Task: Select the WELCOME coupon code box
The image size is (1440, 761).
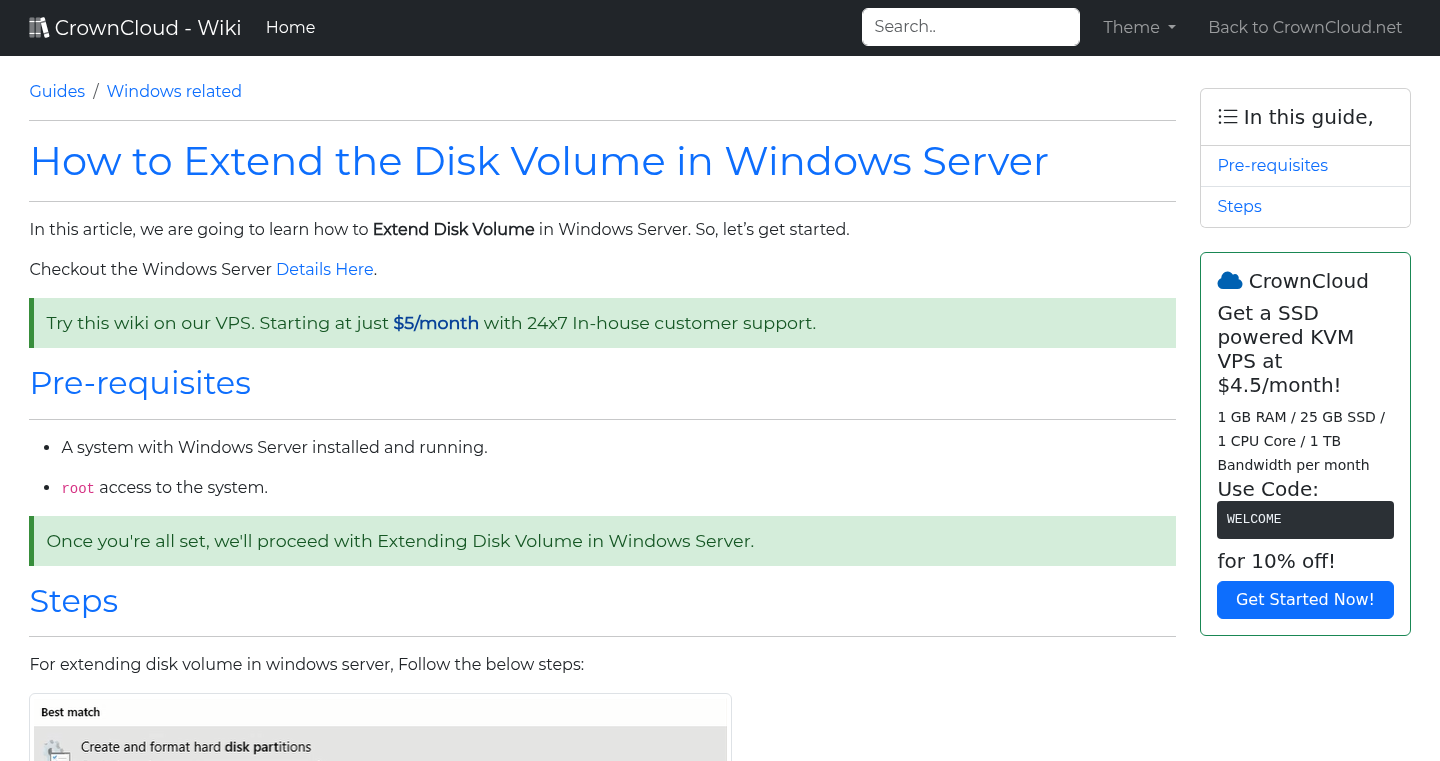Action: 1305,519
